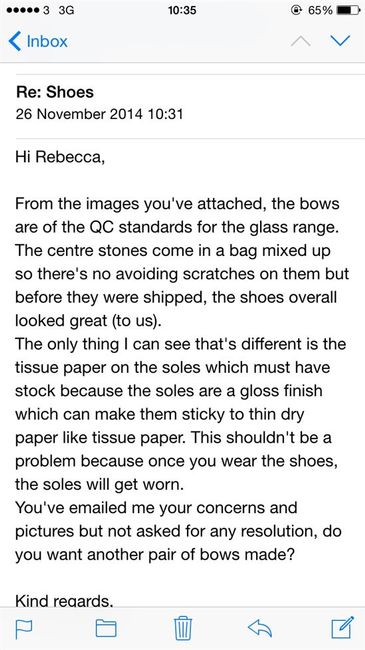Tap the 3G network indicator

pyautogui.click(x=66, y=10)
